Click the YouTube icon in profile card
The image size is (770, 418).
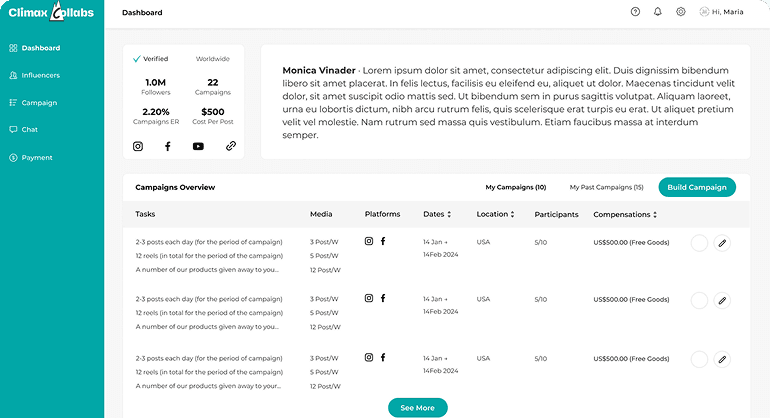click(198, 146)
